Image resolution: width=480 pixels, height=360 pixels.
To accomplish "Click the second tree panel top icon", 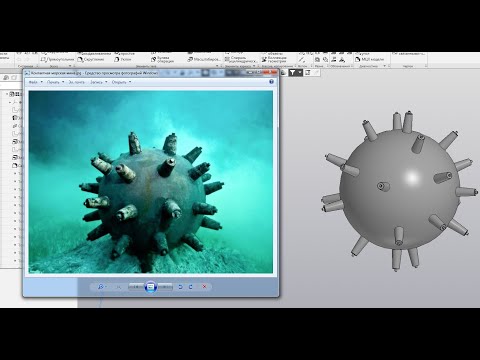I will click(14, 78).
